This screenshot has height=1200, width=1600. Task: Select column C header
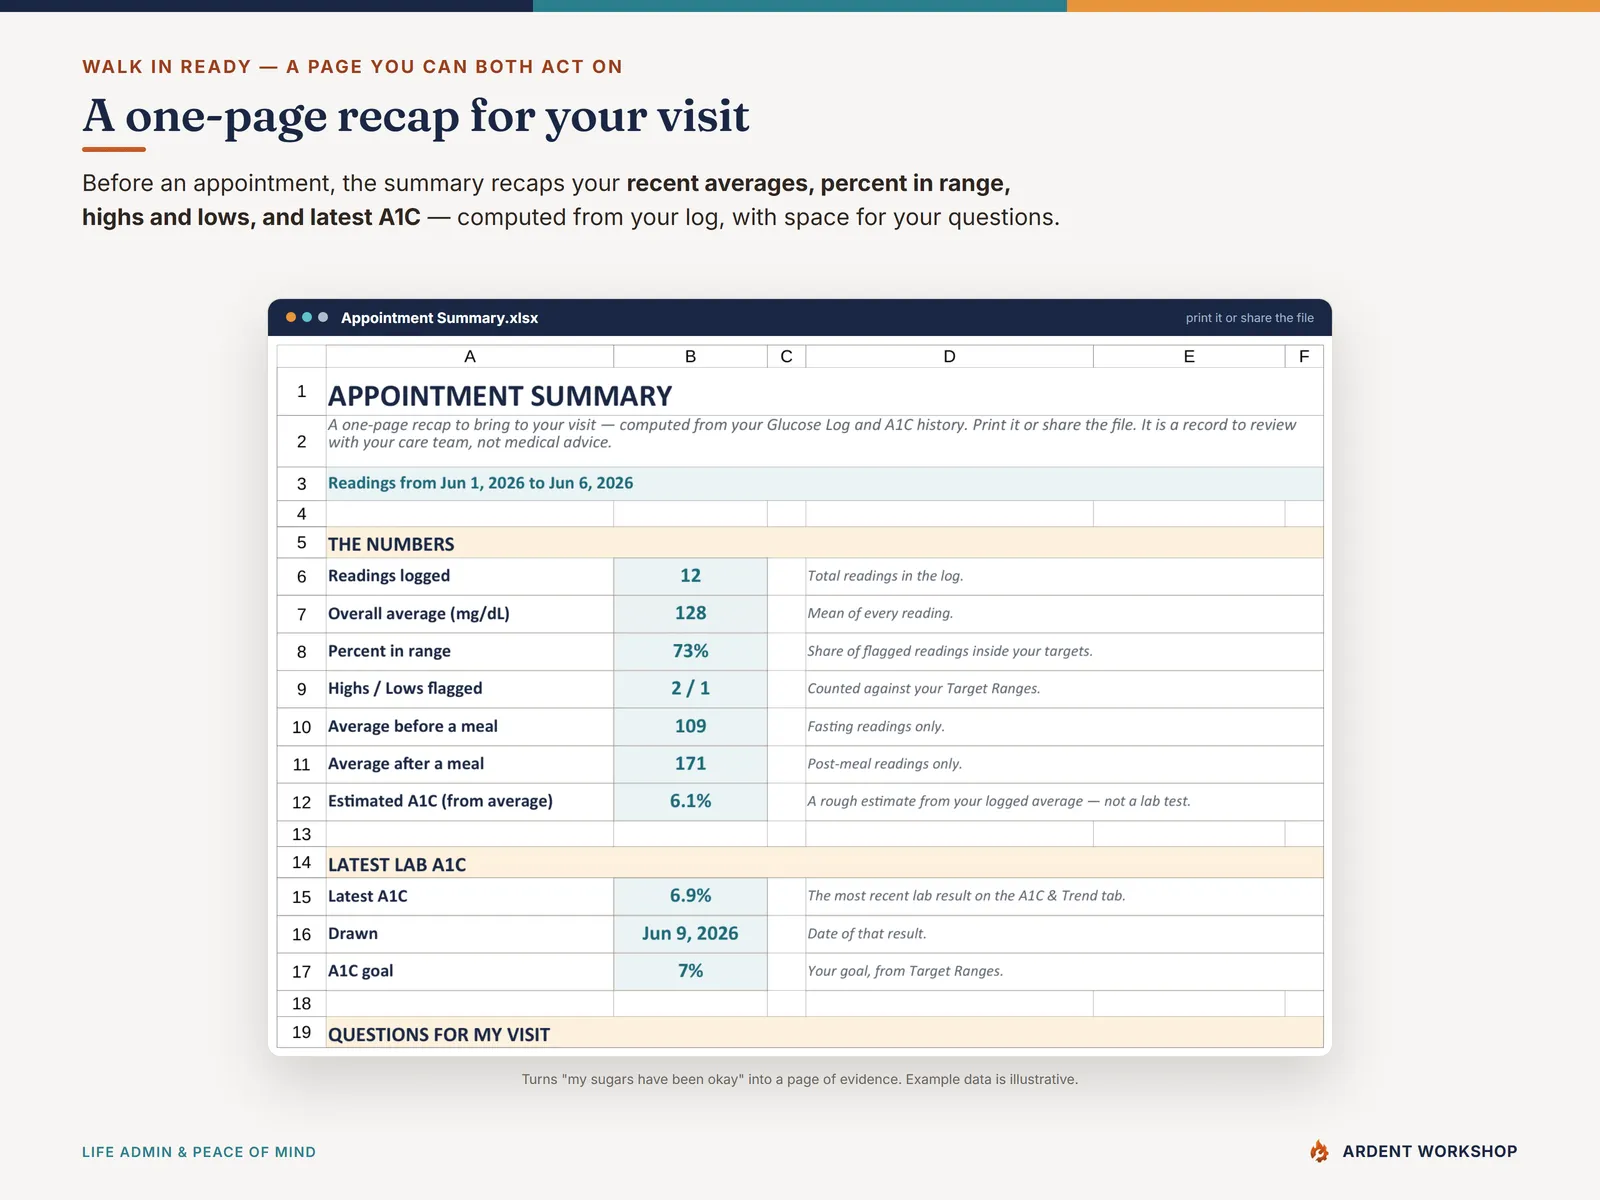[786, 356]
